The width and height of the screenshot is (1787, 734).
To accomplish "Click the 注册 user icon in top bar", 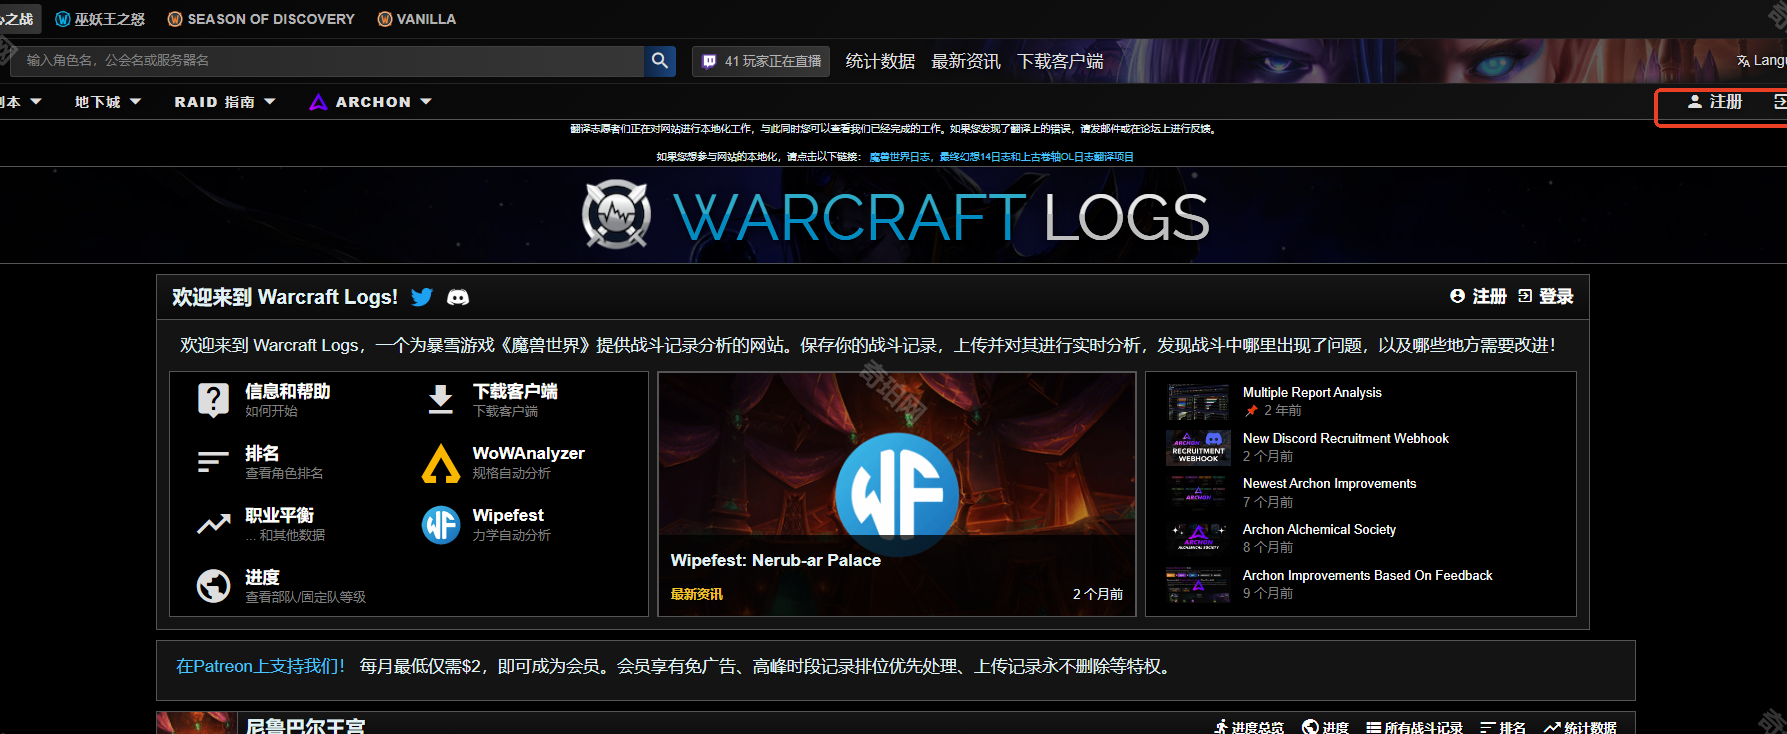I will pos(1695,102).
